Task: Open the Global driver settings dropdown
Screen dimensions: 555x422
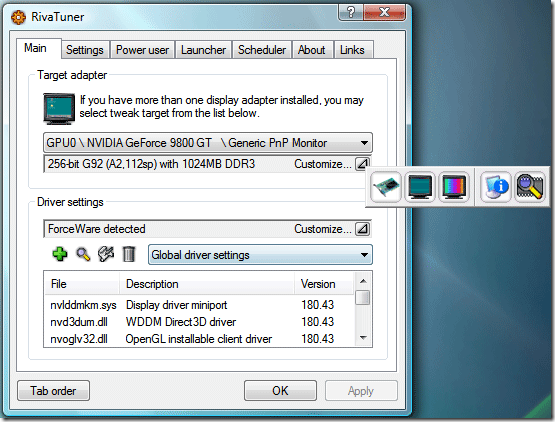Action: (260, 255)
